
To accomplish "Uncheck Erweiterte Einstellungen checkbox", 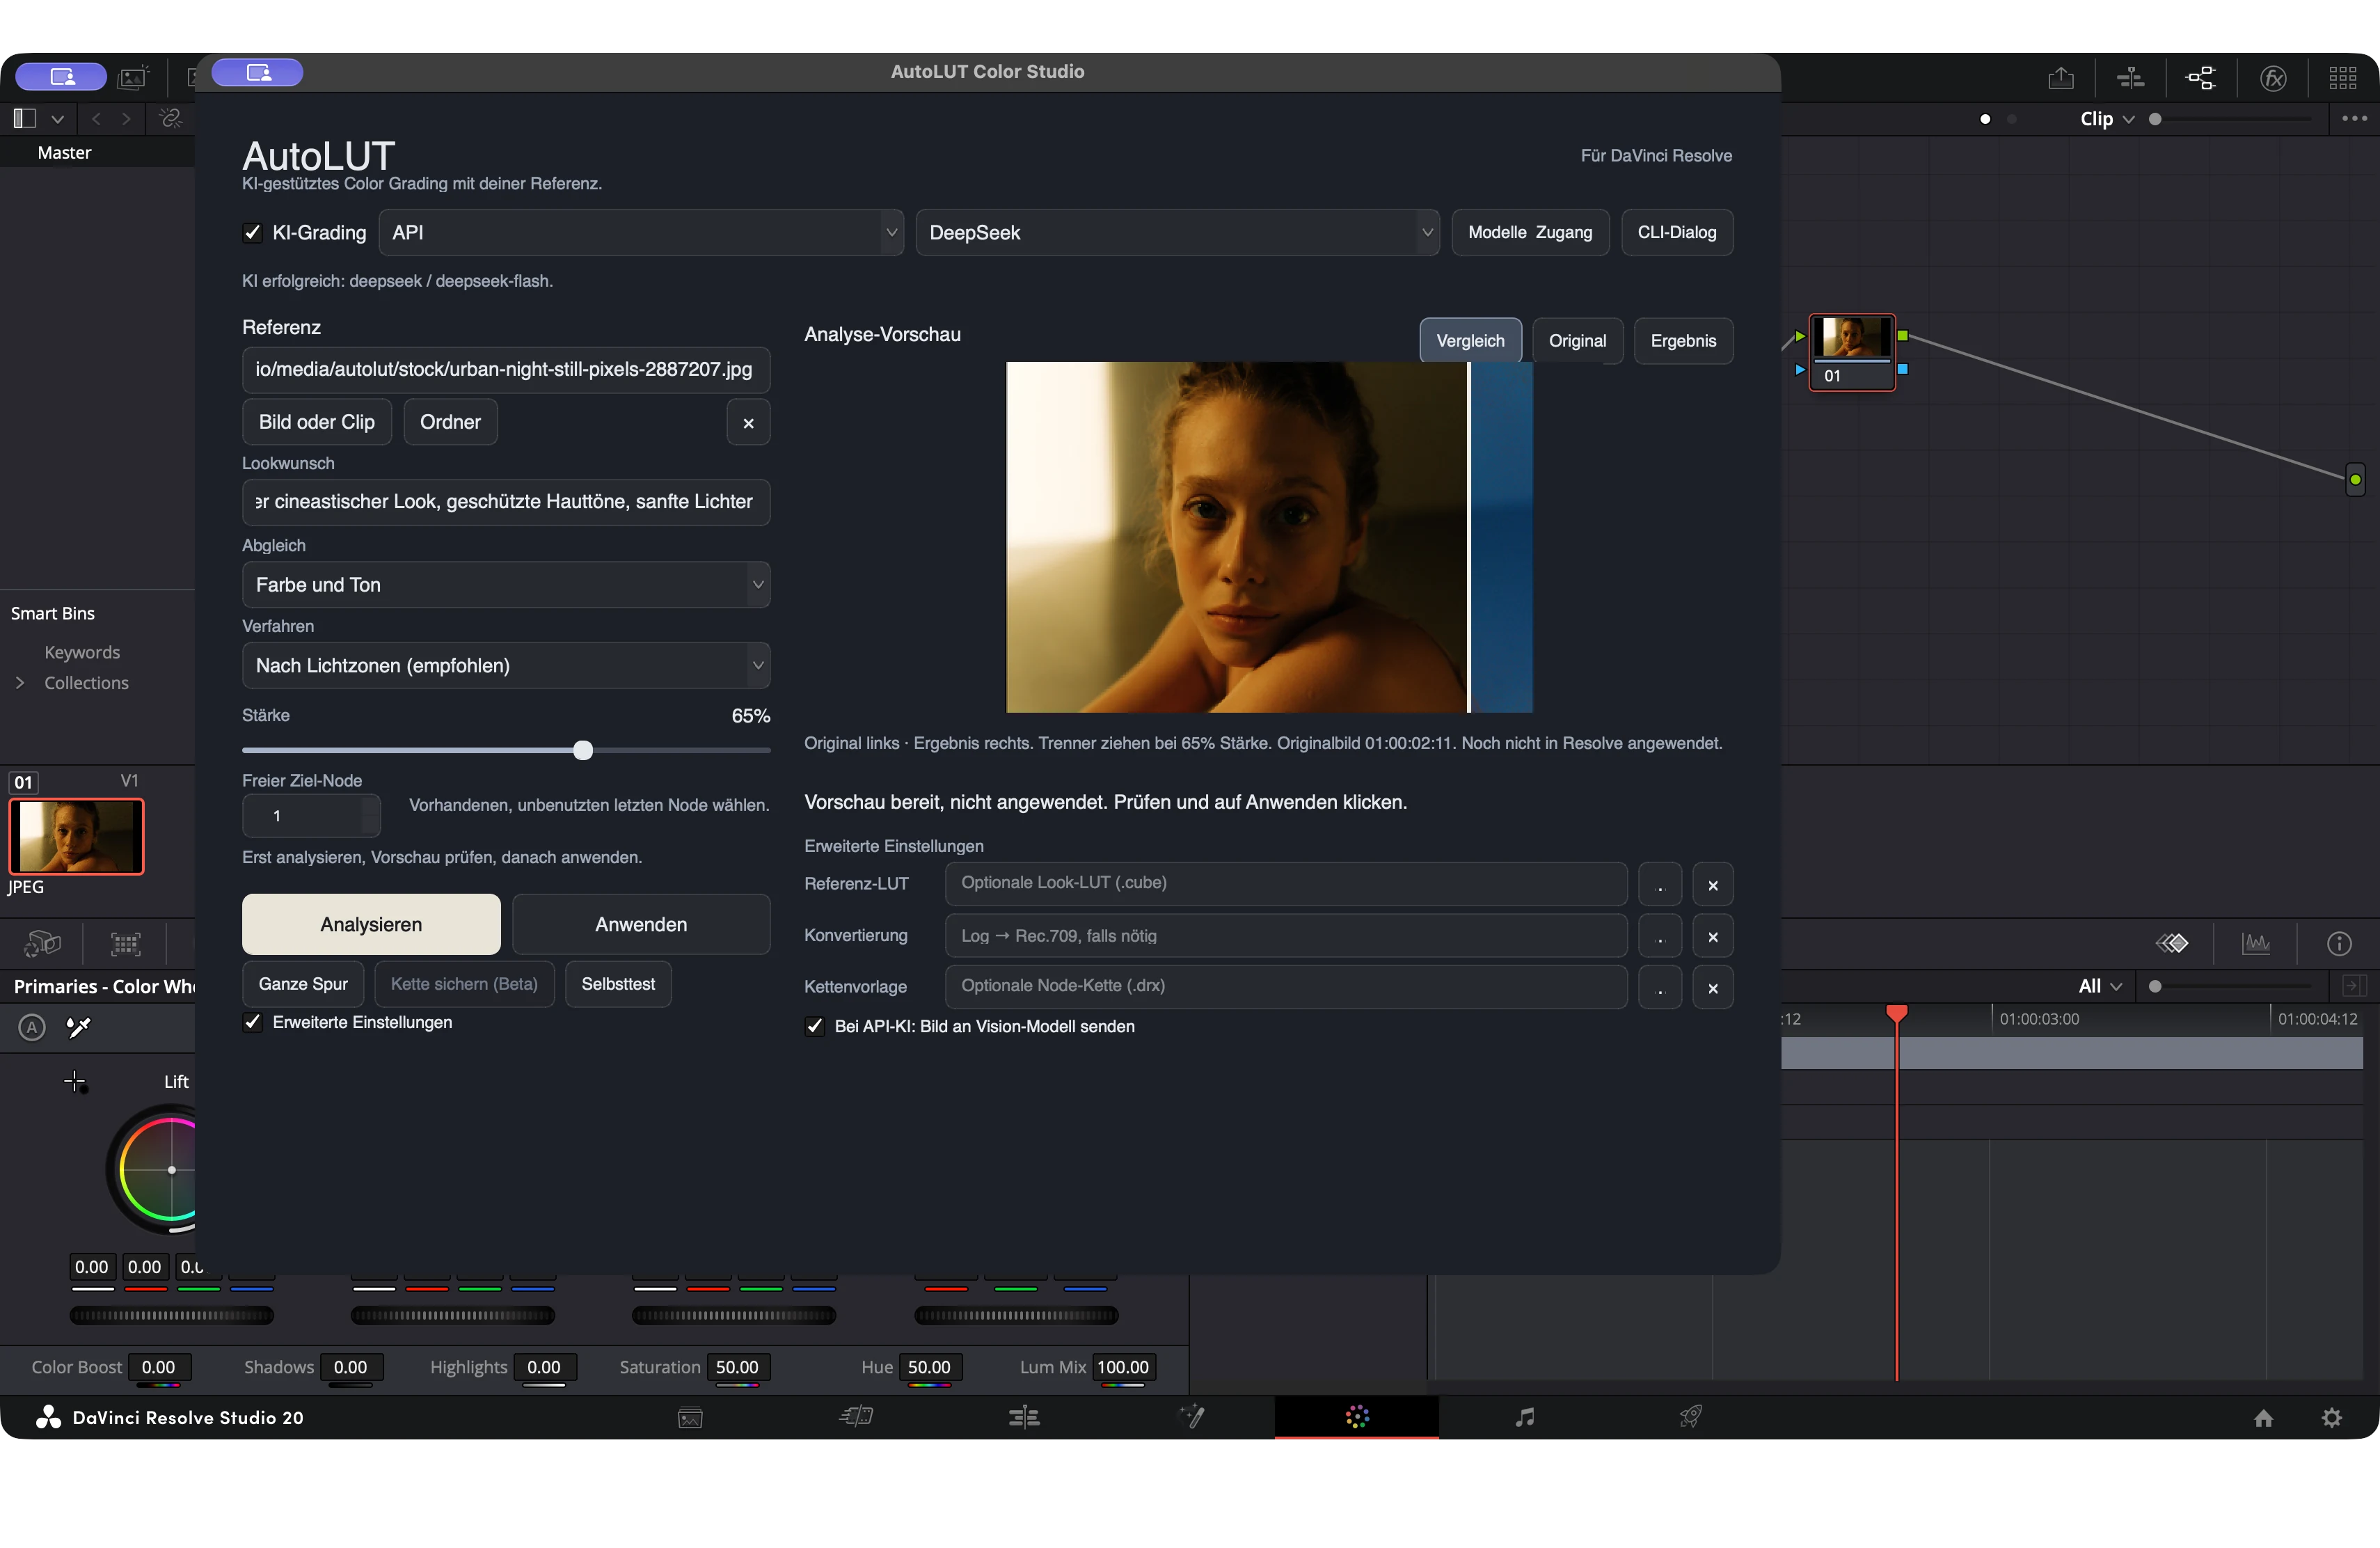I will point(253,1022).
